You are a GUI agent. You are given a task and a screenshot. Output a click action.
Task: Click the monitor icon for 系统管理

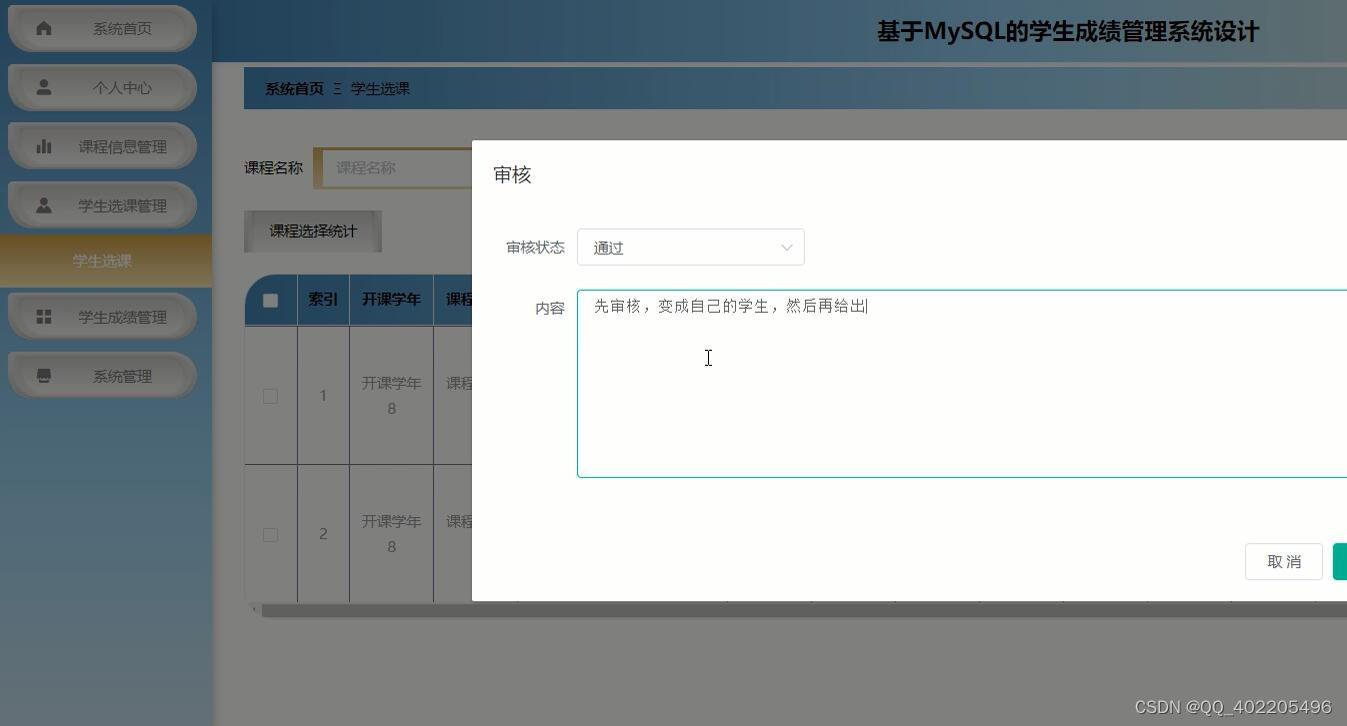[44, 375]
